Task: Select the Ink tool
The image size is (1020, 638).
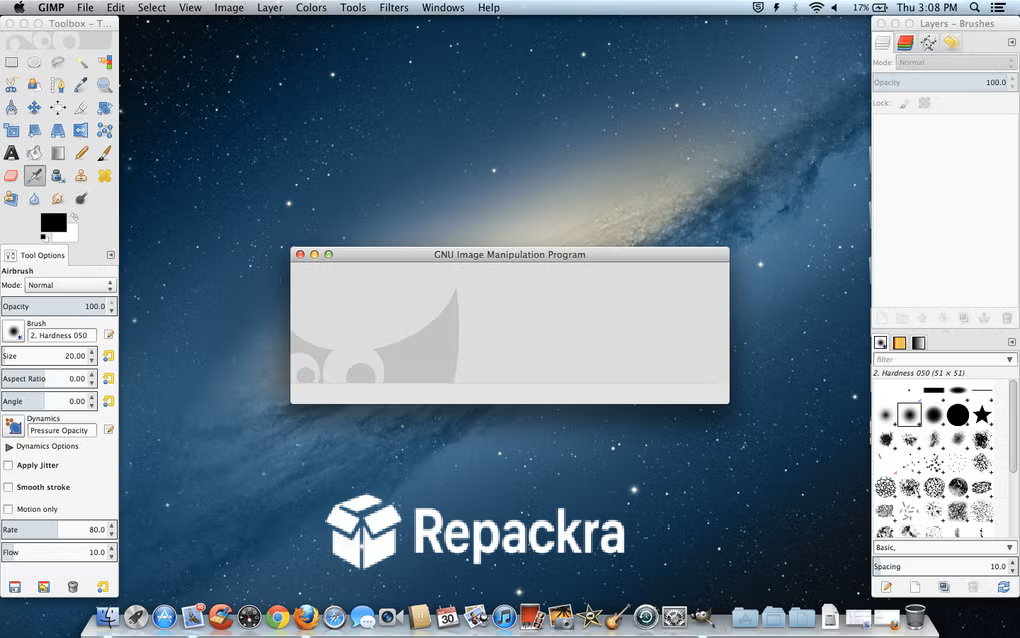Action: (x=58, y=176)
